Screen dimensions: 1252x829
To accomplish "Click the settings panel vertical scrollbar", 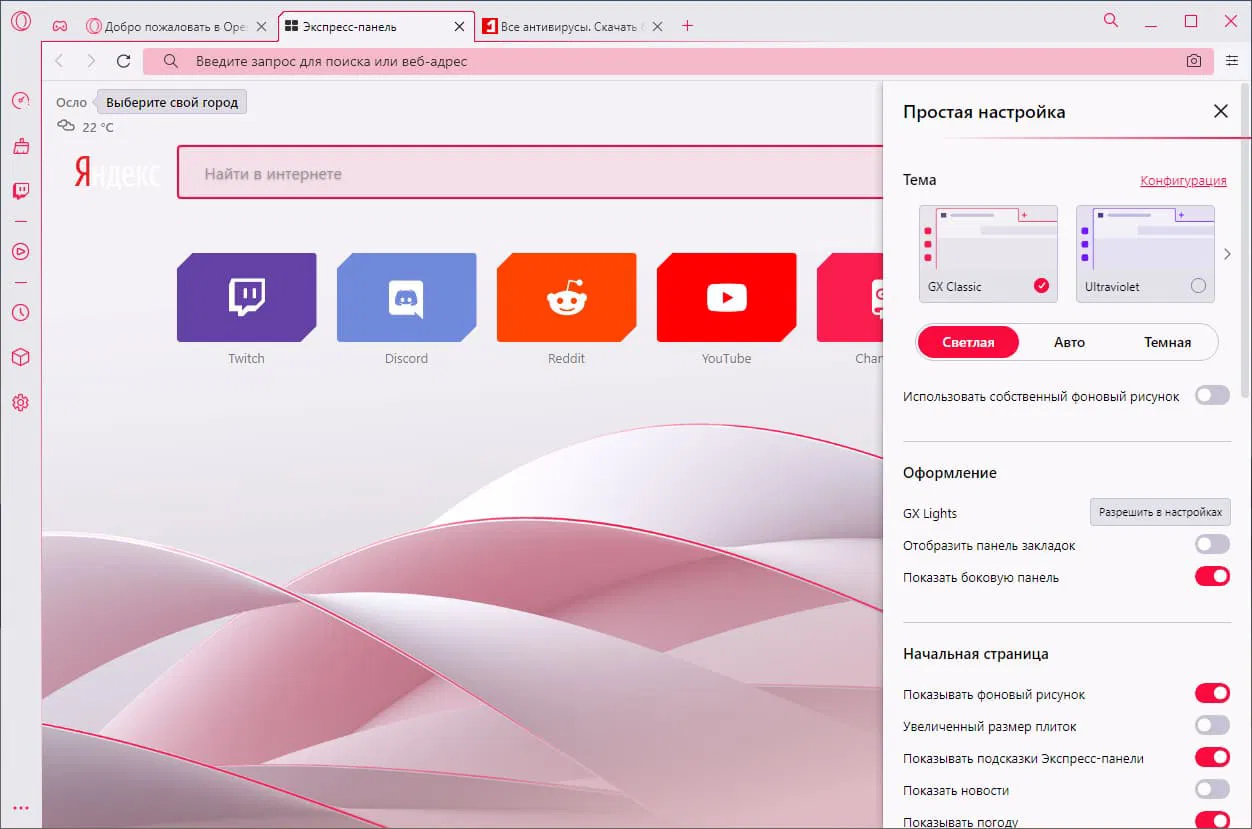I will point(1246,240).
